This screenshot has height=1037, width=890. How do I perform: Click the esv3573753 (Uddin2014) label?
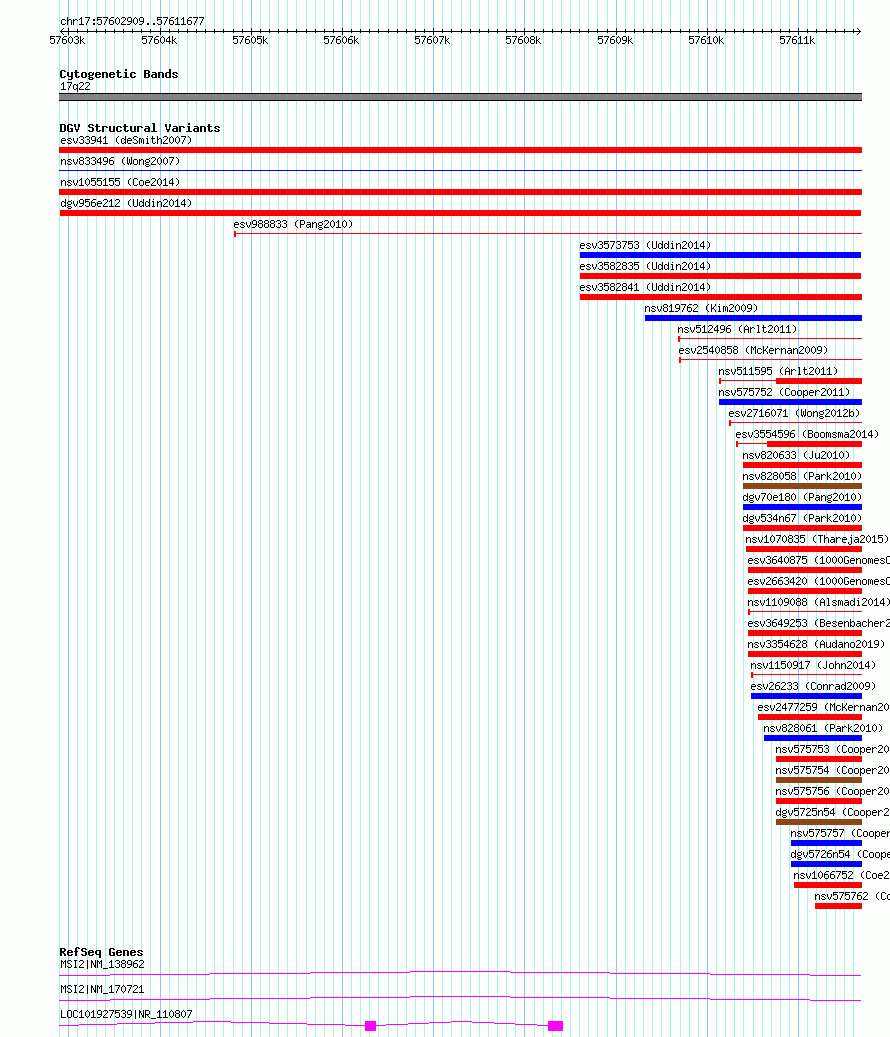645,245
